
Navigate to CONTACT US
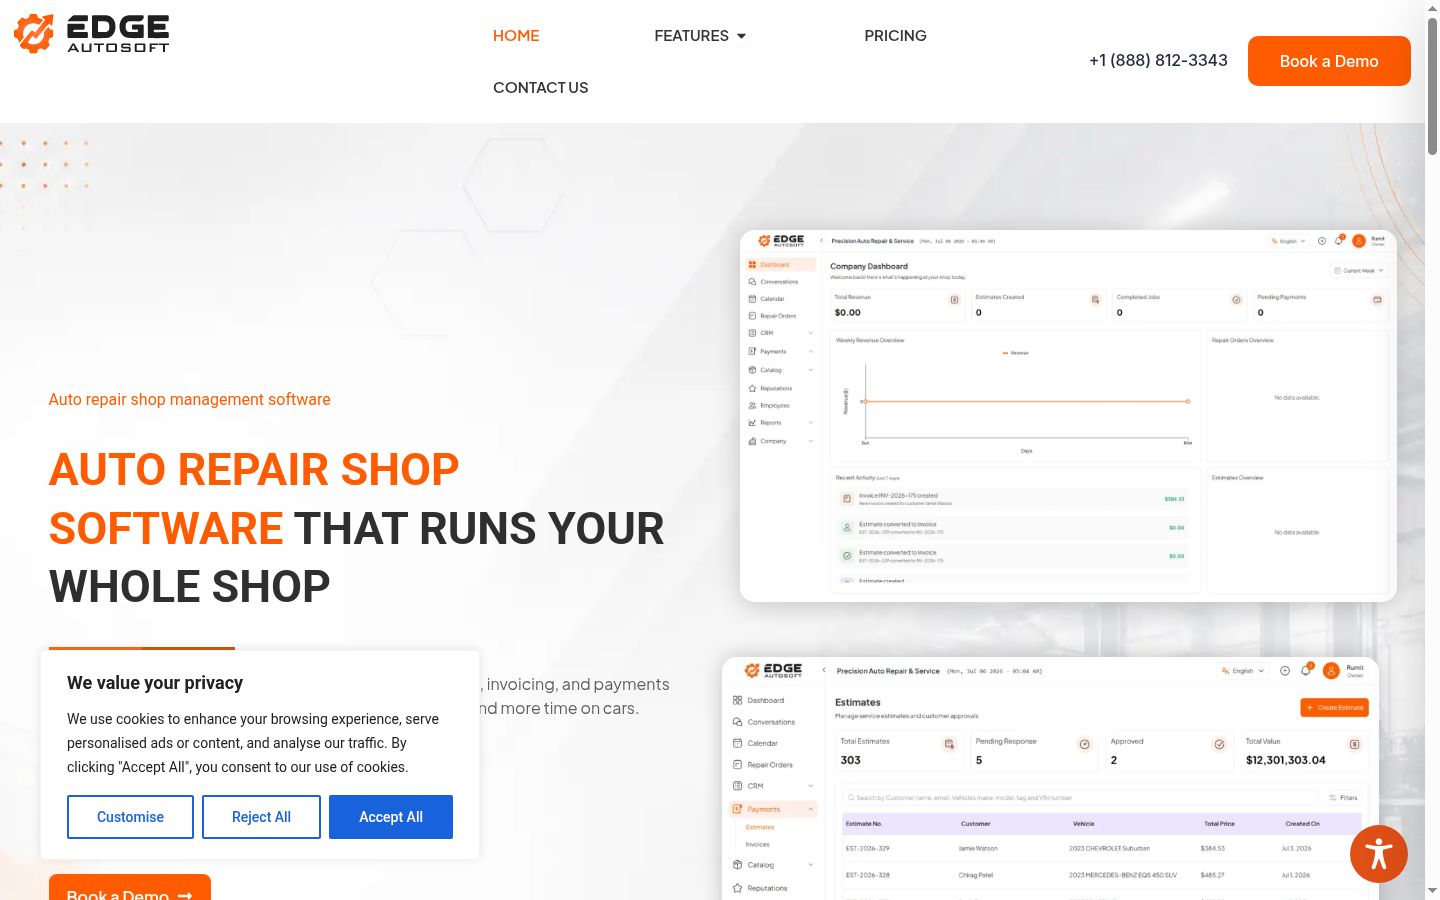click(x=540, y=88)
